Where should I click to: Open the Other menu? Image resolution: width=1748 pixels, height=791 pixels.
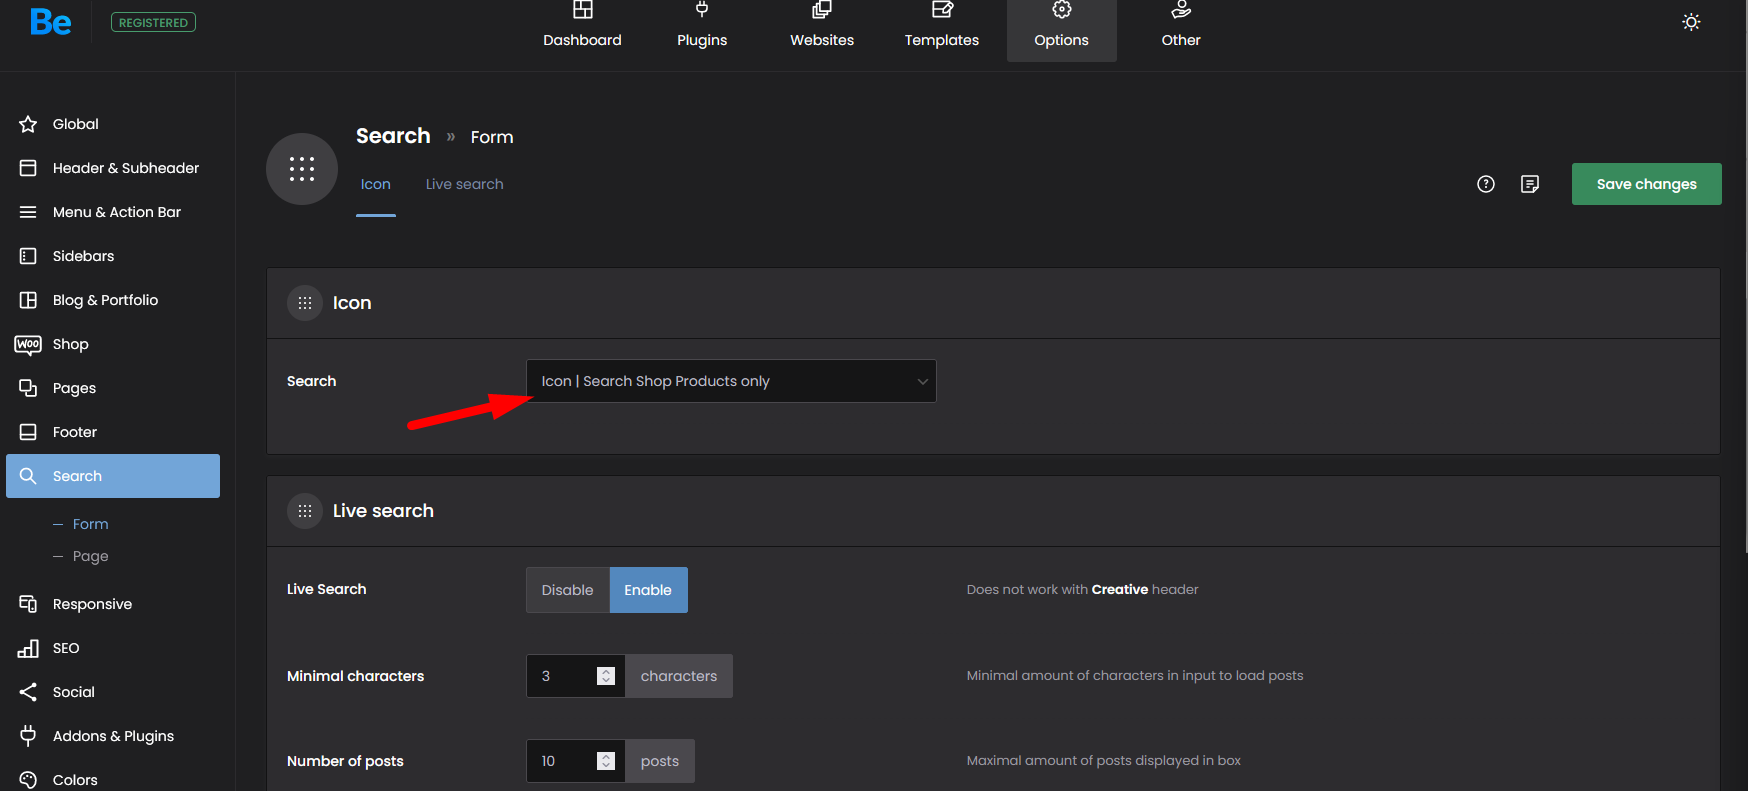coord(1181,31)
